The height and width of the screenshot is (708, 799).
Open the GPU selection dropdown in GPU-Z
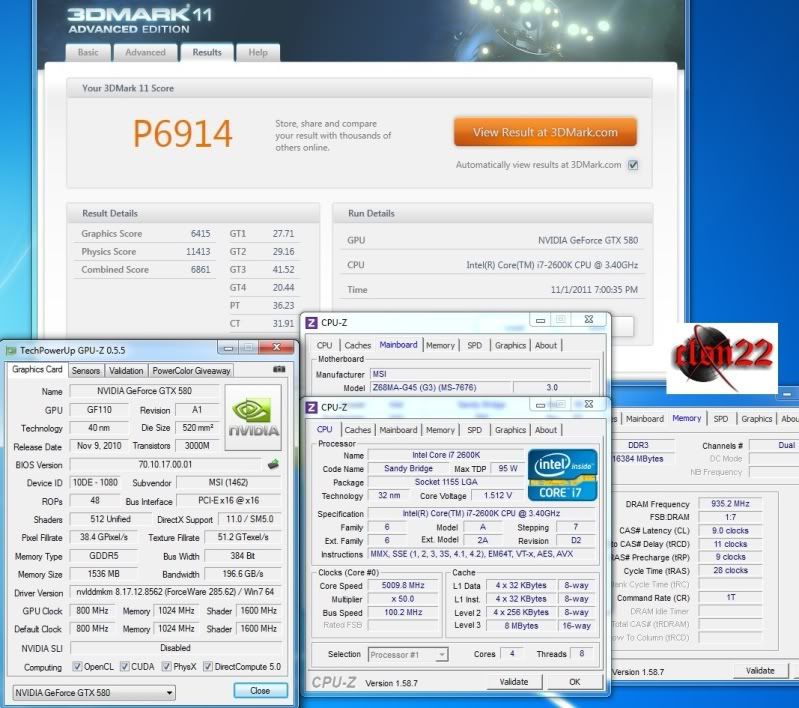tap(94, 693)
